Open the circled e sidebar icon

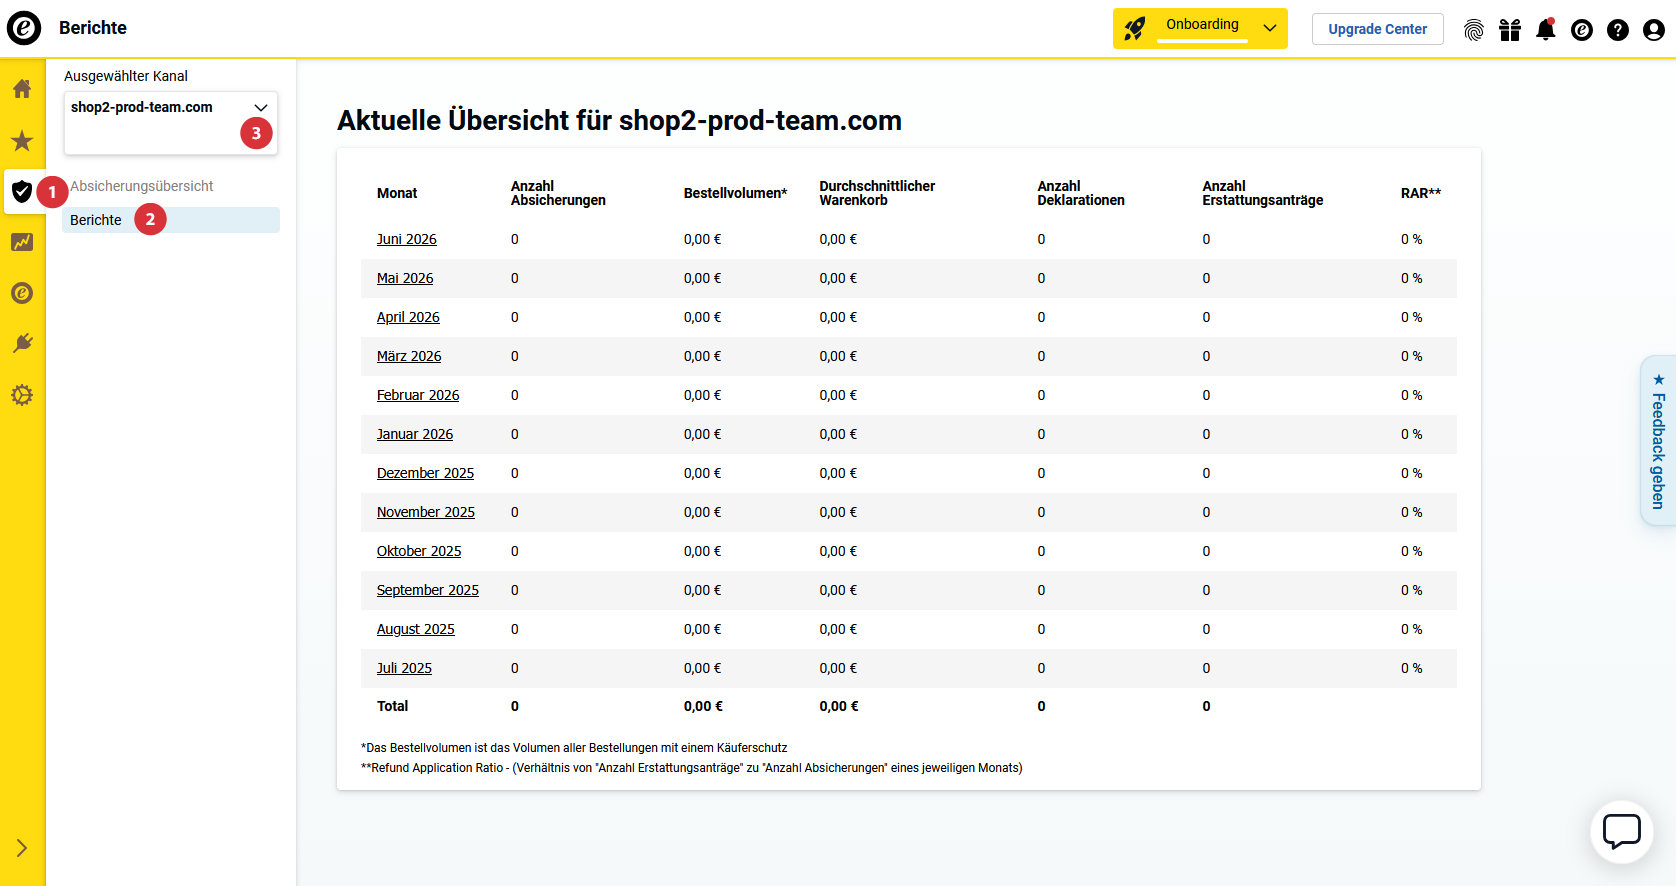pyautogui.click(x=22, y=293)
